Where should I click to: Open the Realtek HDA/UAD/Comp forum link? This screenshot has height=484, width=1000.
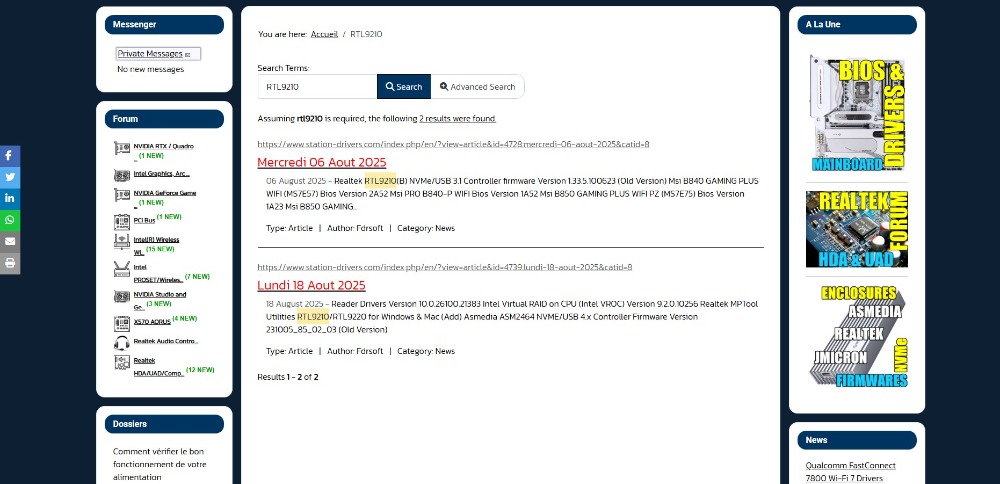pyautogui.click(x=158, y=367)
